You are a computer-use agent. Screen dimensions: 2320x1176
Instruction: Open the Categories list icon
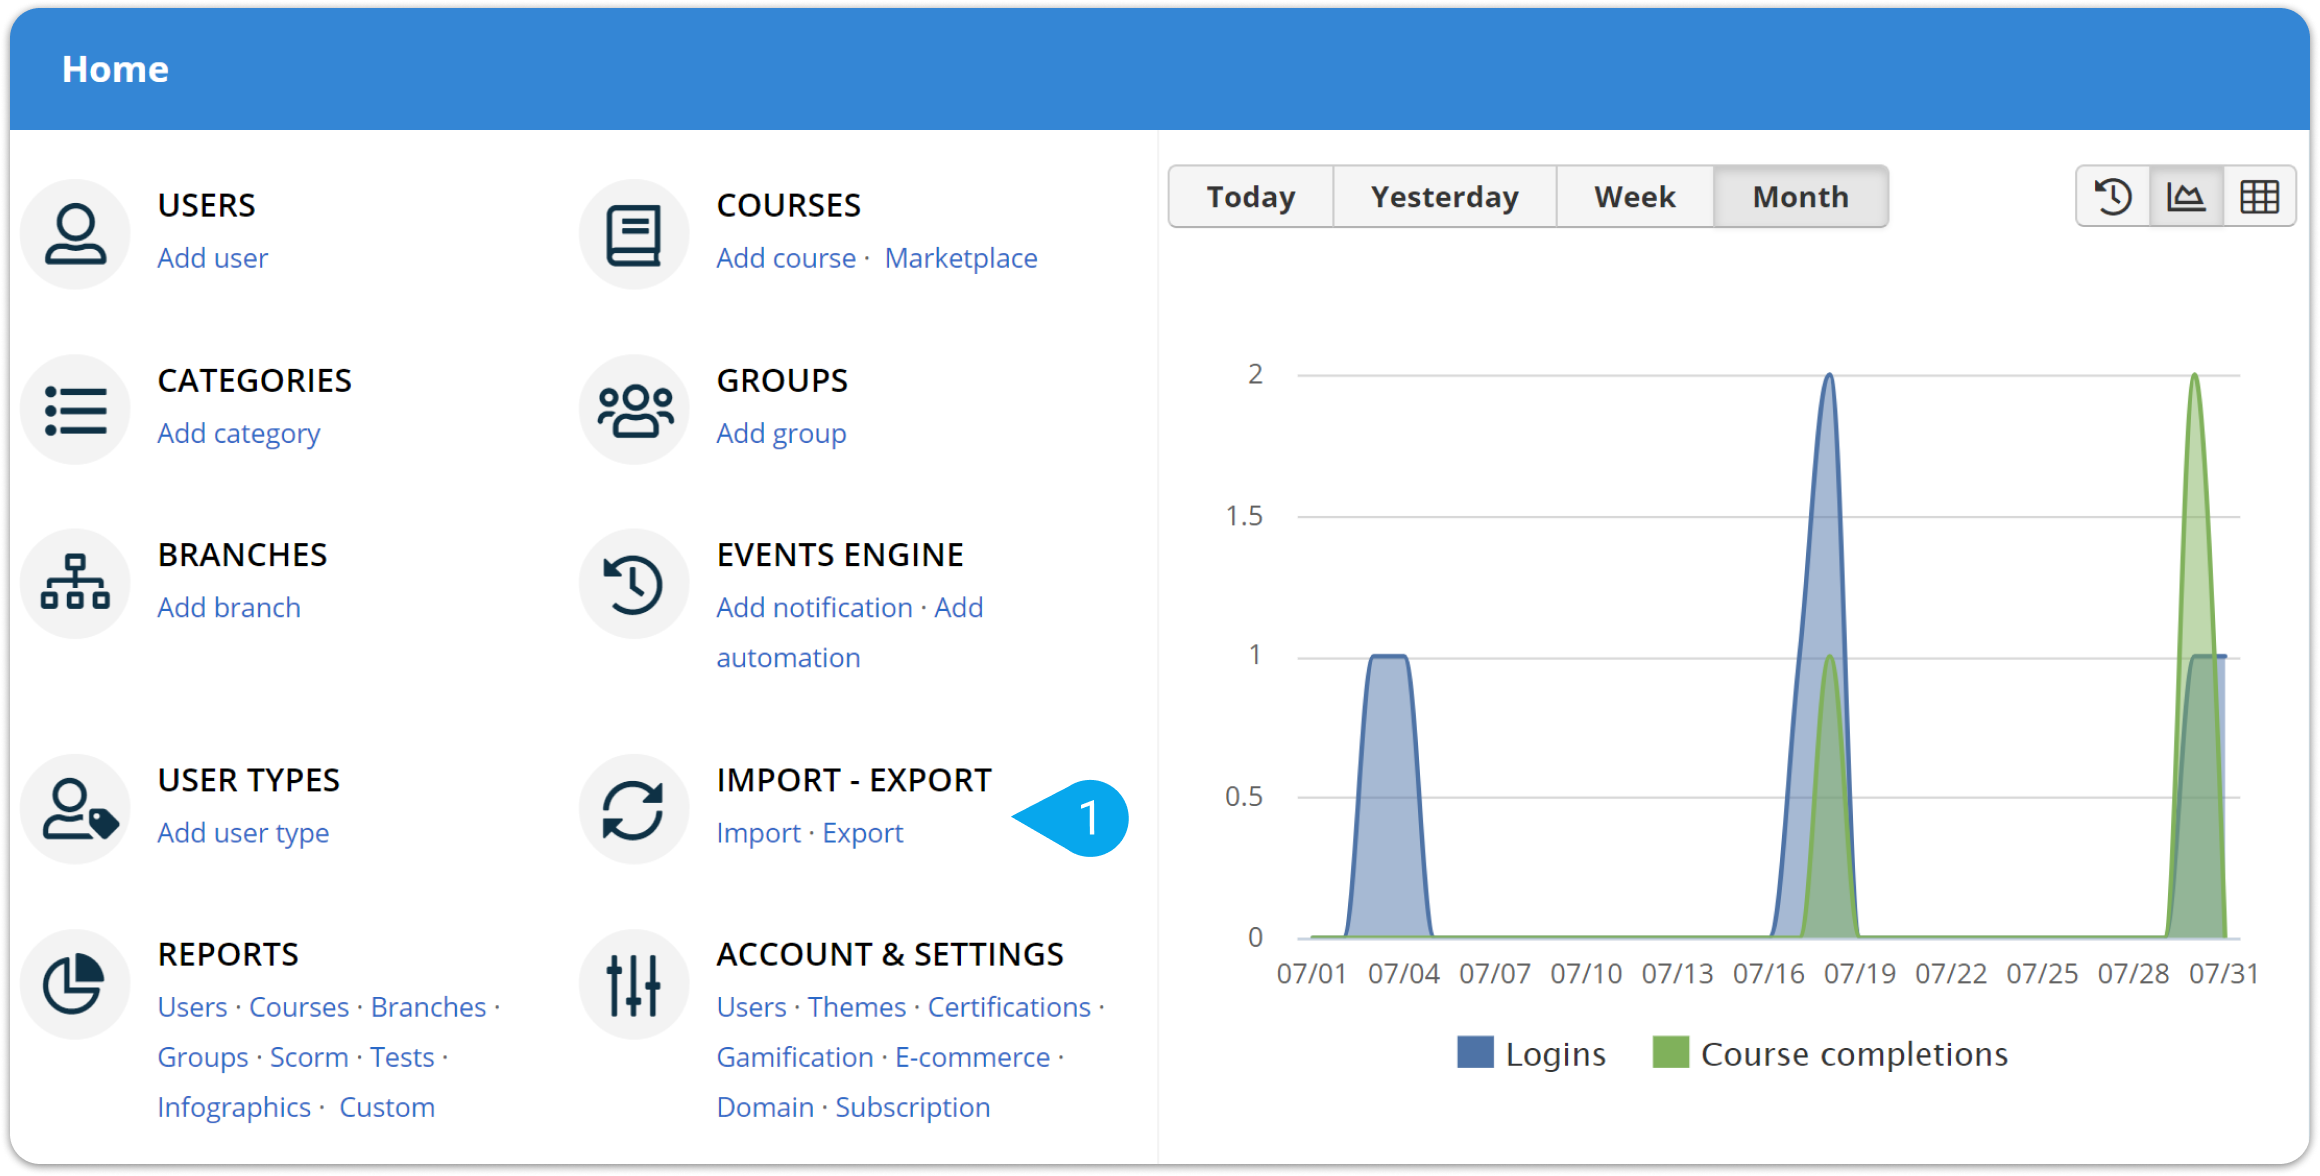(75, 410)
